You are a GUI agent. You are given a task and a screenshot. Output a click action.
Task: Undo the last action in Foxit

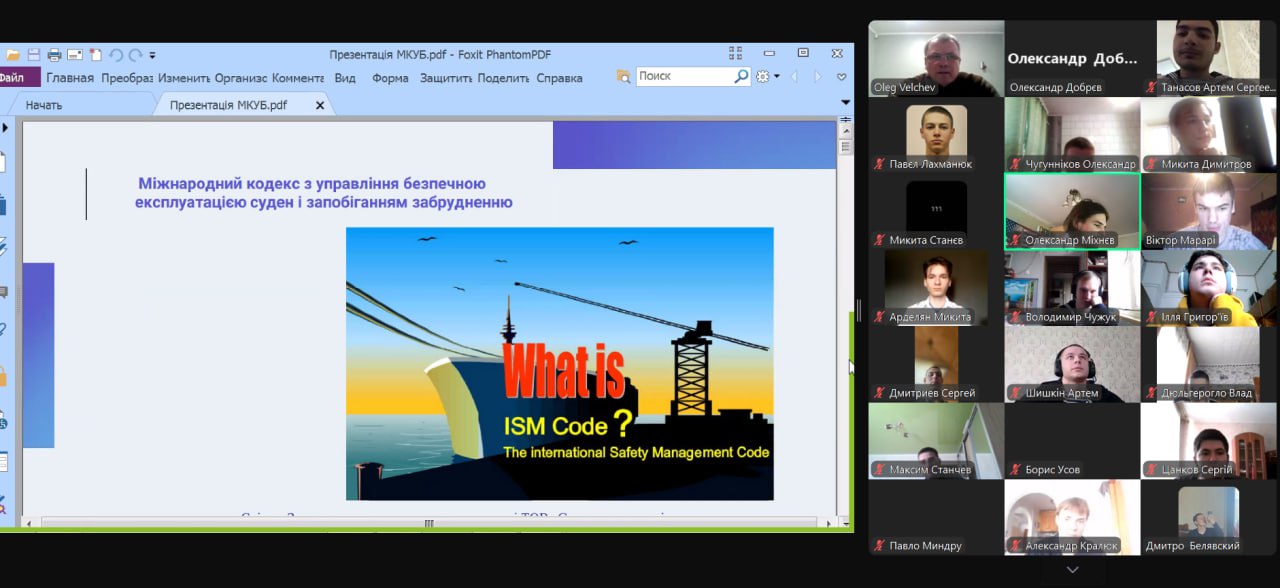[116, 55]
